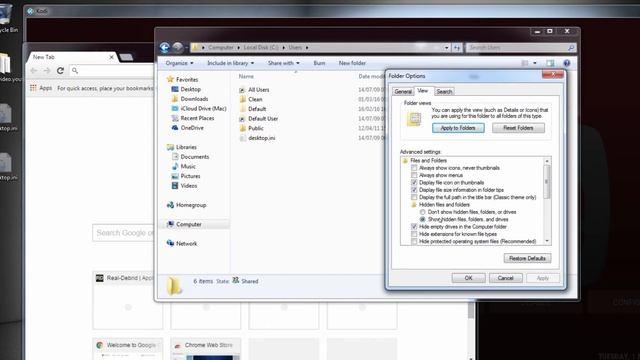Select the OneDrive cloud icon
Image resolution: width=640 pixels, height=360 pixels.
click(x=175, y=128)
